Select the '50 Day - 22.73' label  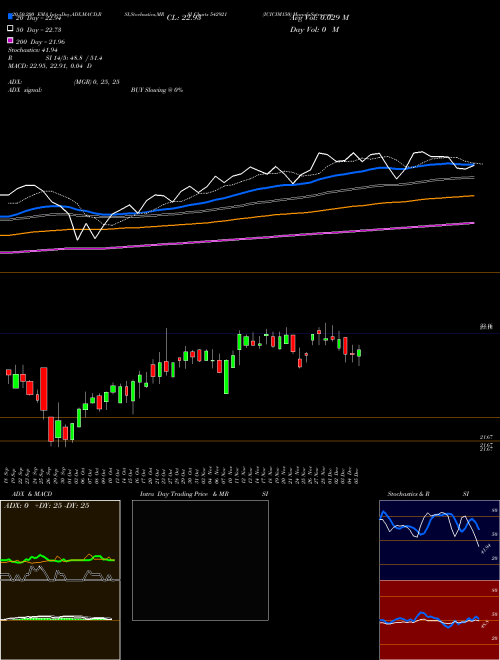click(39, 29)
